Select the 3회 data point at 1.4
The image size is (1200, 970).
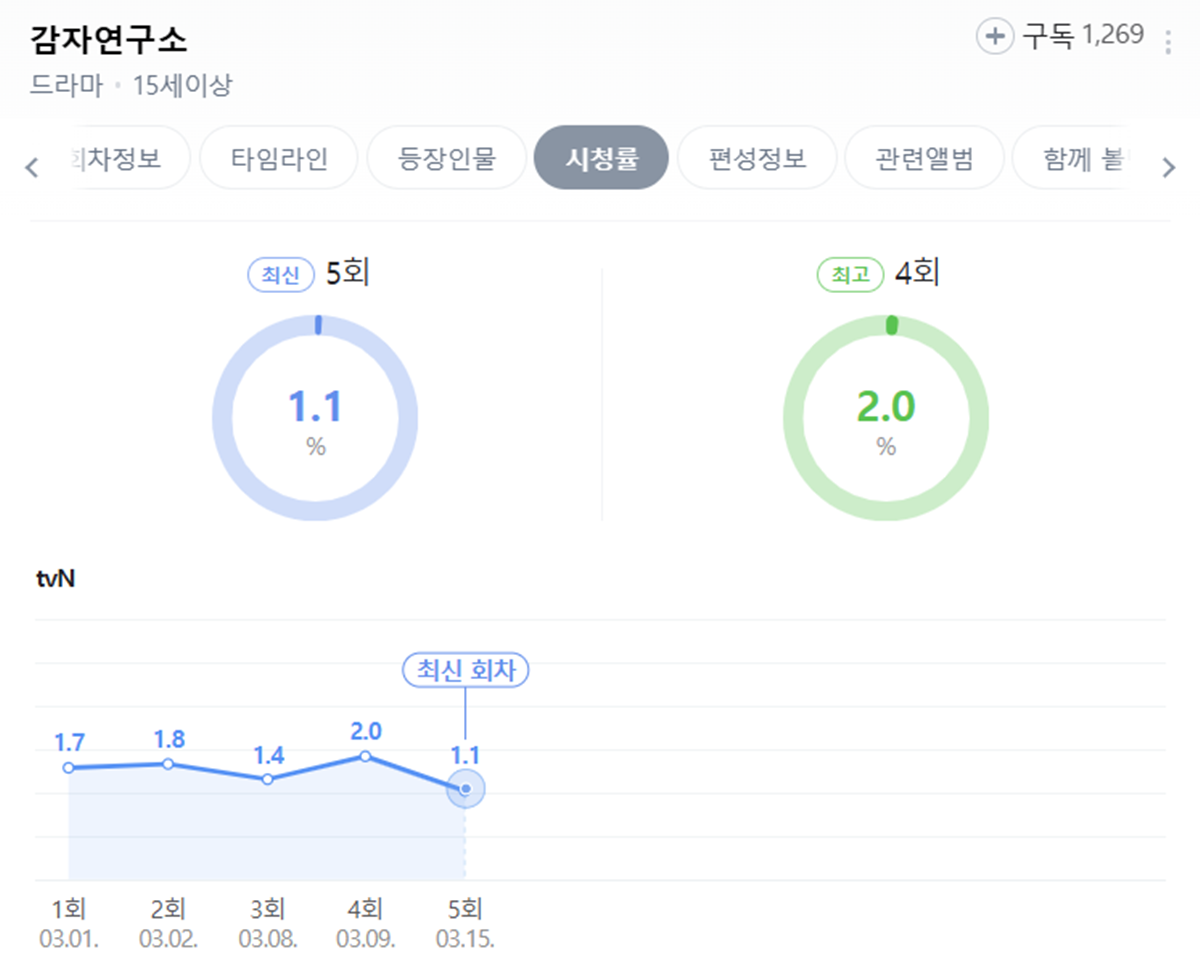coord(267,779)
